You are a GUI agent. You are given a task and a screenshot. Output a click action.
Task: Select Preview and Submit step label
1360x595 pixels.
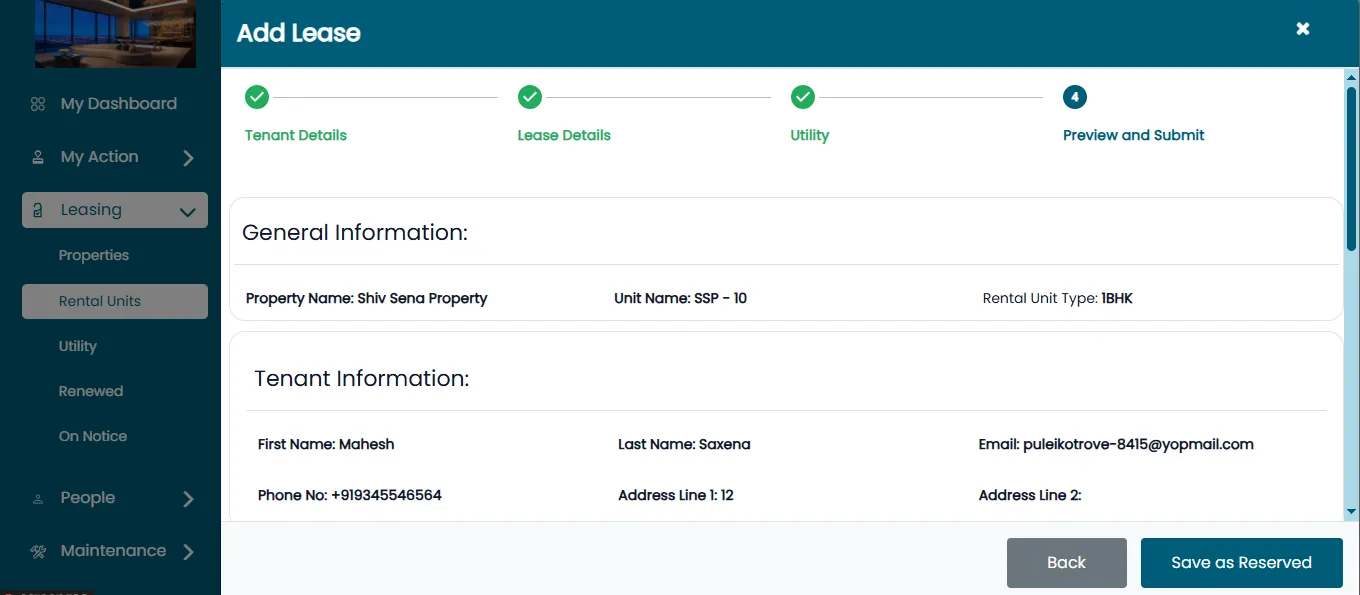click(1134, 135)
